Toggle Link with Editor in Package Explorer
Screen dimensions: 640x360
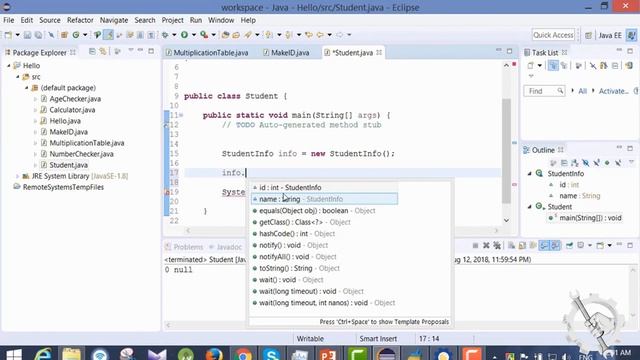pos(103,51)
